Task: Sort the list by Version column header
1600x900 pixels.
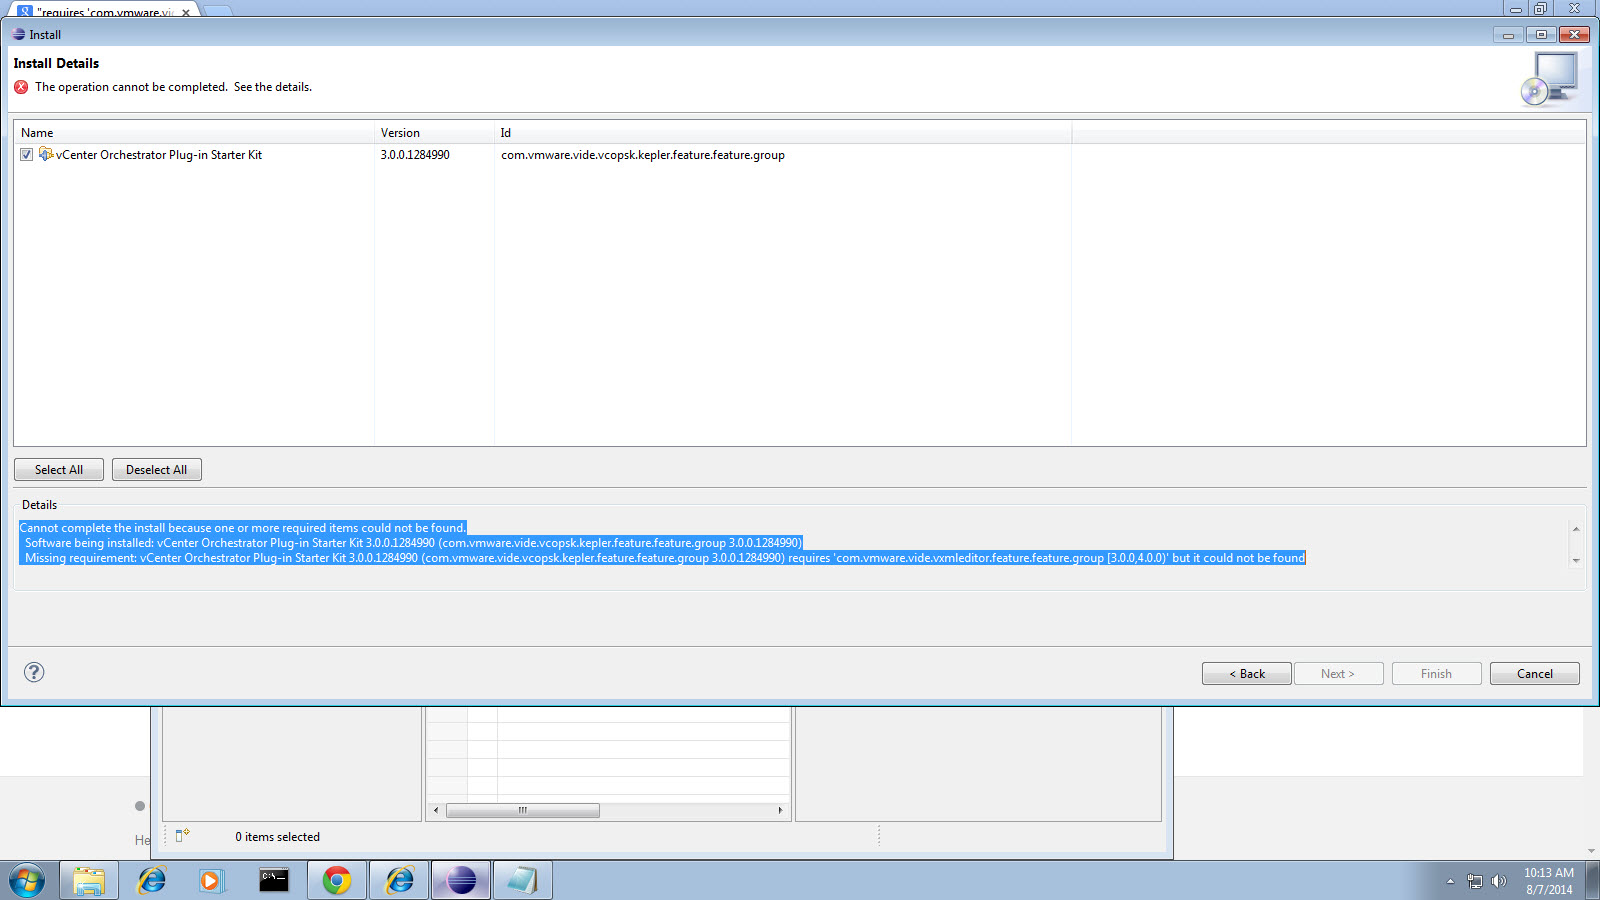Action: pos(434,132)
